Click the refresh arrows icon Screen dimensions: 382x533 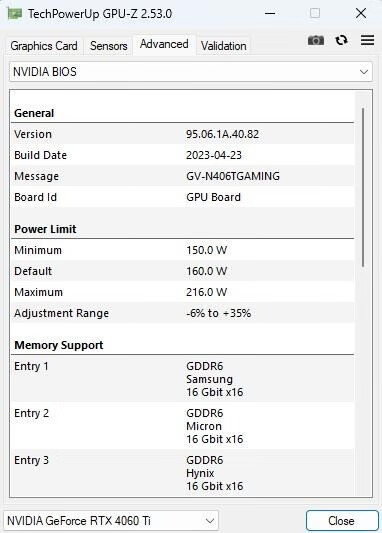(341, 40)
